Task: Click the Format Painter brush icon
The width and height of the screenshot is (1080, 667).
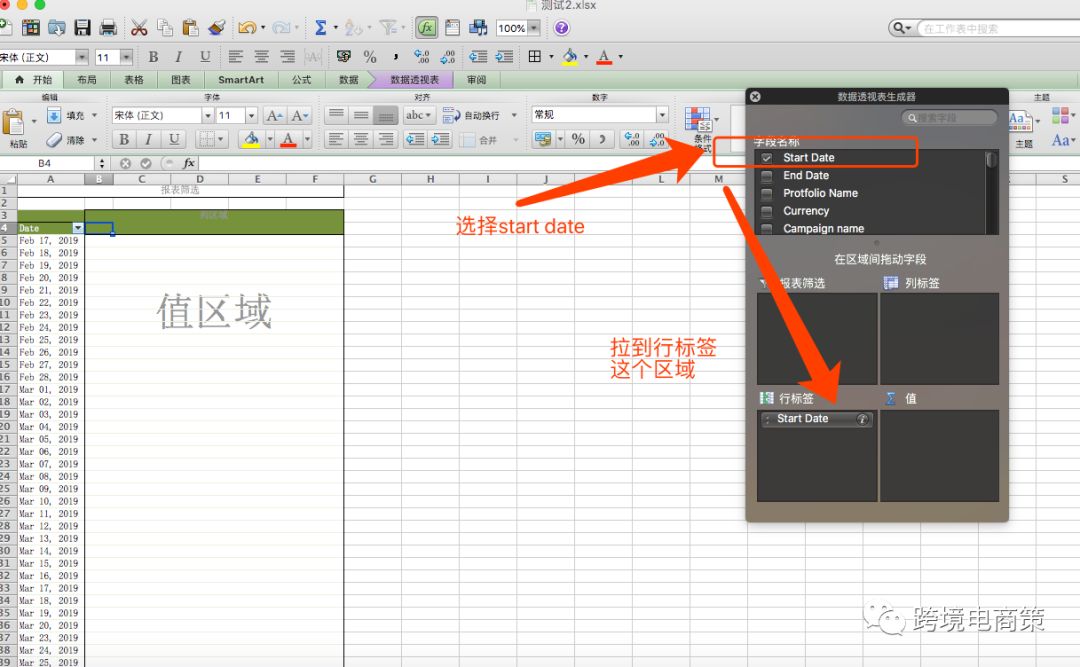Action: point(216,28)
